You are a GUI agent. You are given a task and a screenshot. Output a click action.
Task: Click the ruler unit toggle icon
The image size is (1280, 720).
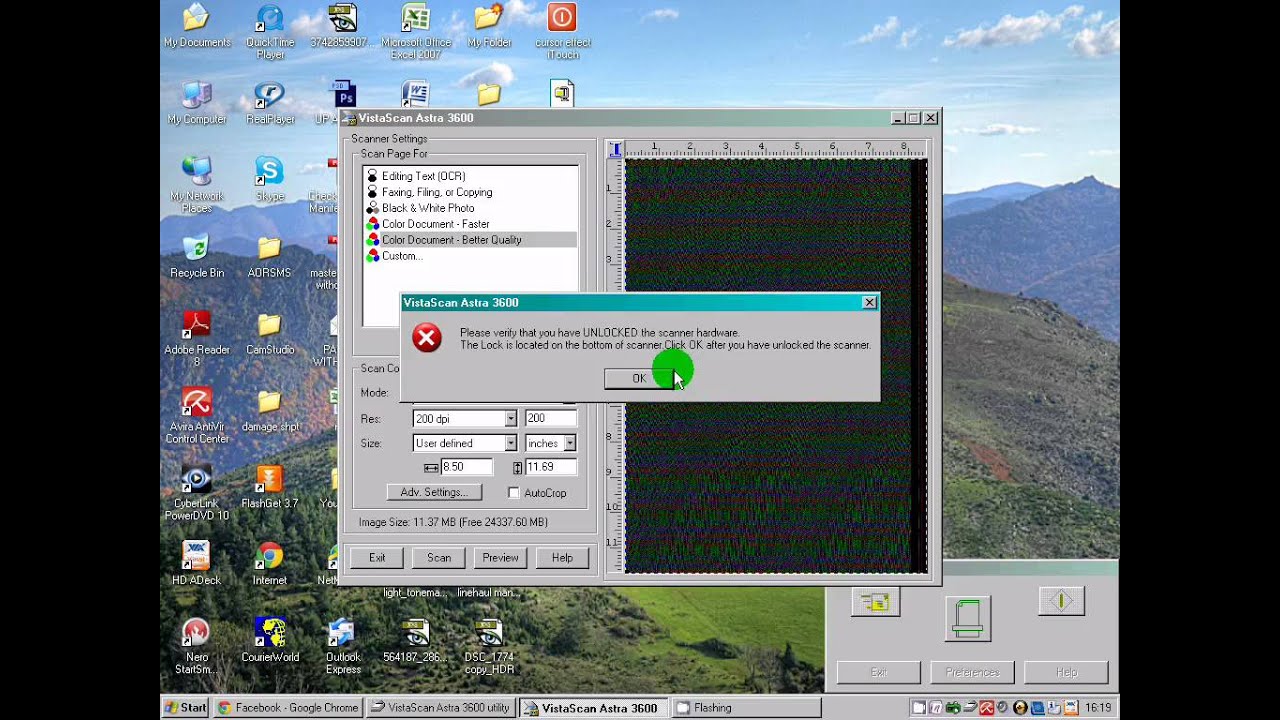click(x=615, y=149)
